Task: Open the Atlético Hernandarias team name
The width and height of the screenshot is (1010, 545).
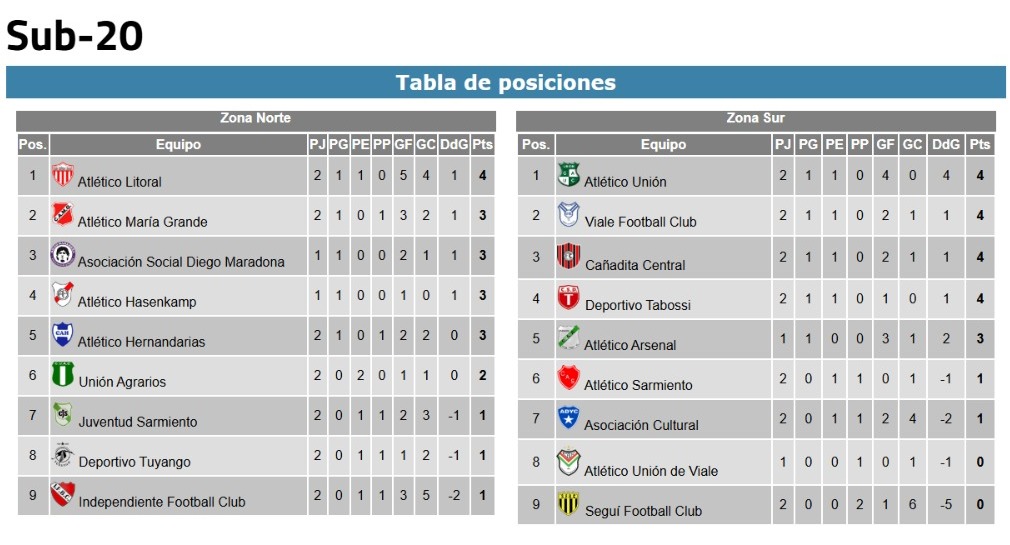Action: tap(142, 342)
